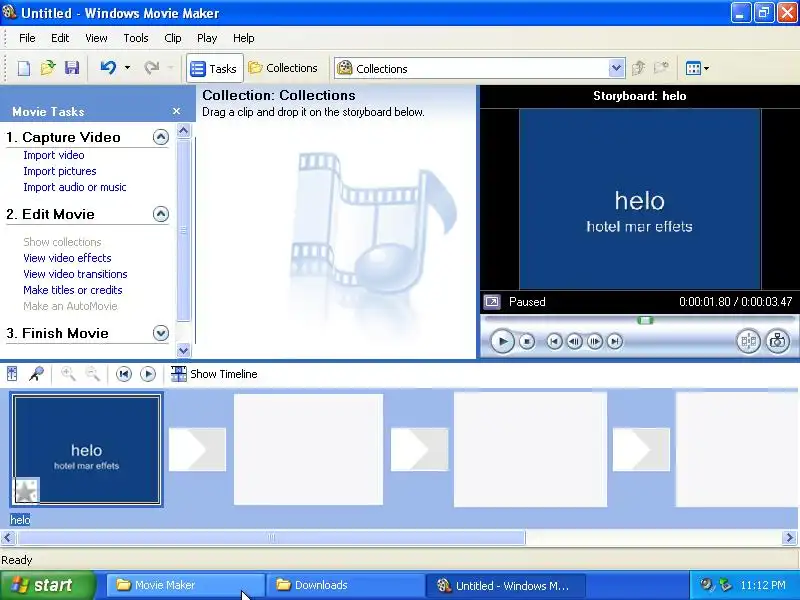Image resolution: width=800 pixels, height=600 pixels.
Task: Click the Set Audio Levels icon
Action: tap(12, 374)
